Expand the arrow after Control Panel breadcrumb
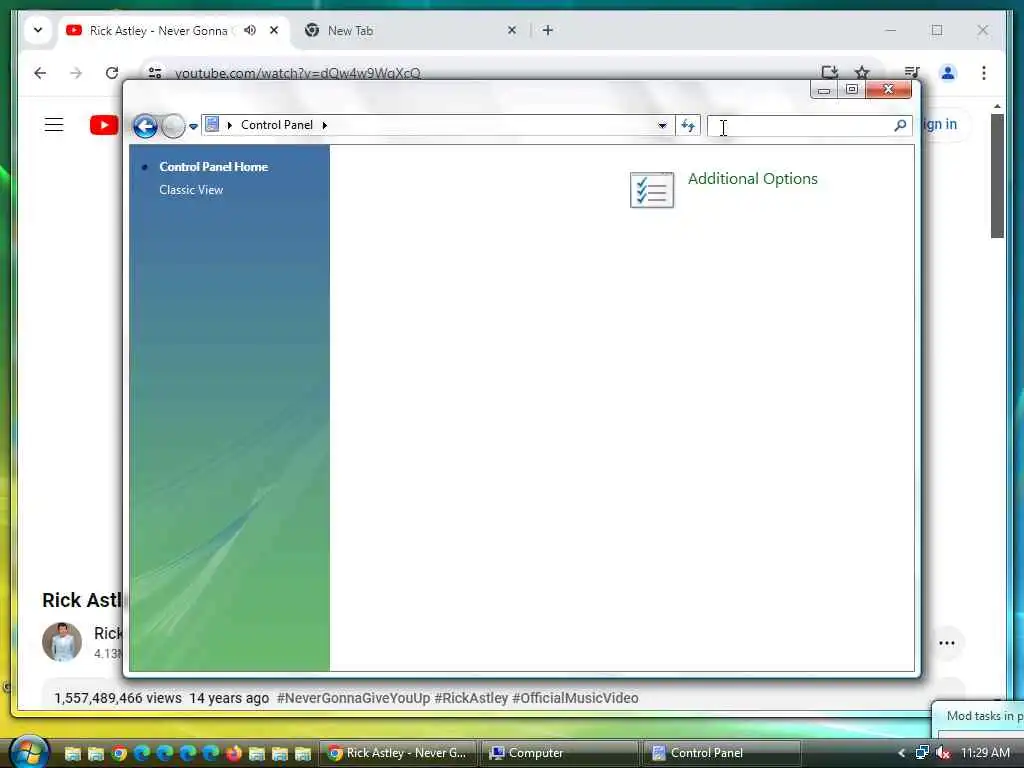Screen dimensions: 1024x768 pyautogui.click(x=325, y=125)
